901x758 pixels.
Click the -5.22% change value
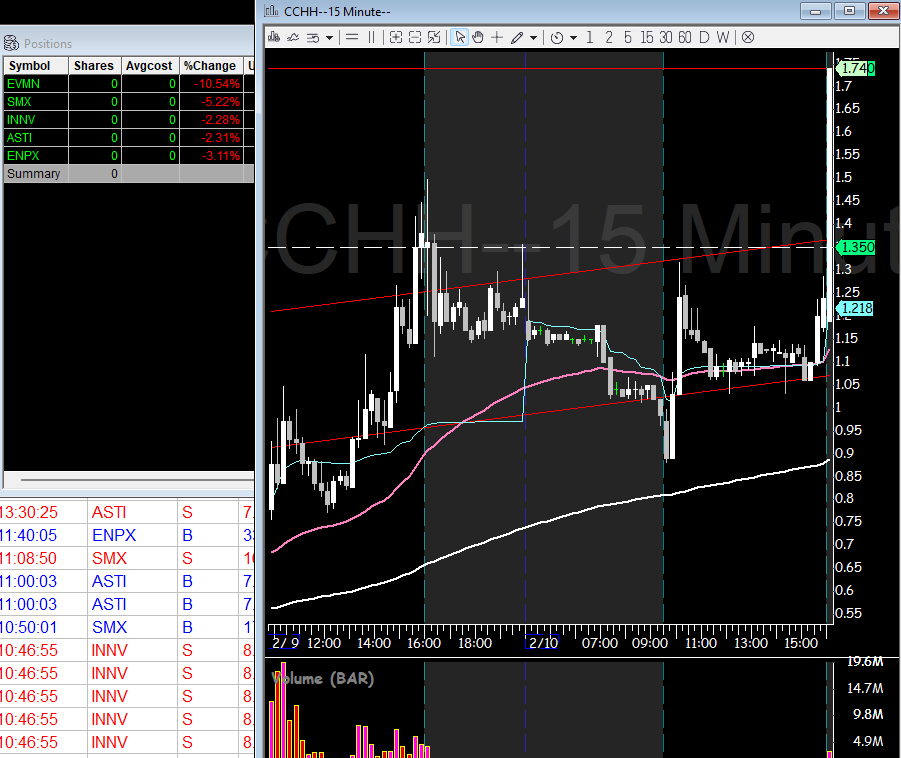(x=220, y=102)
